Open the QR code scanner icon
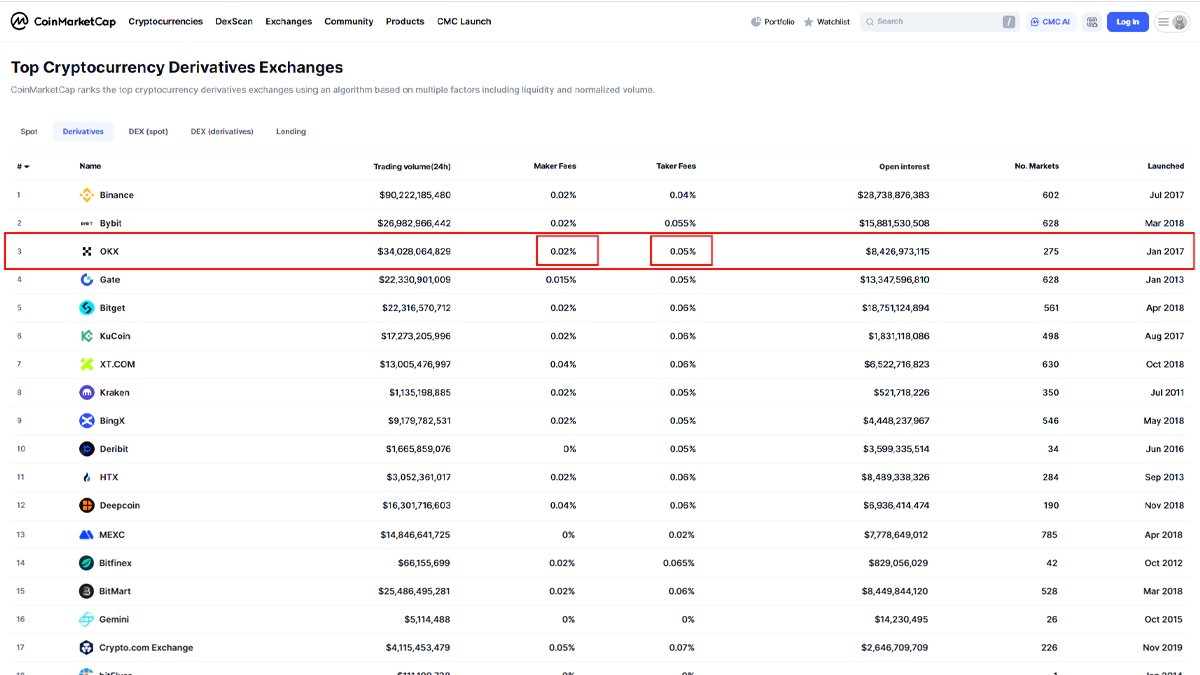 coord(1091,22)
